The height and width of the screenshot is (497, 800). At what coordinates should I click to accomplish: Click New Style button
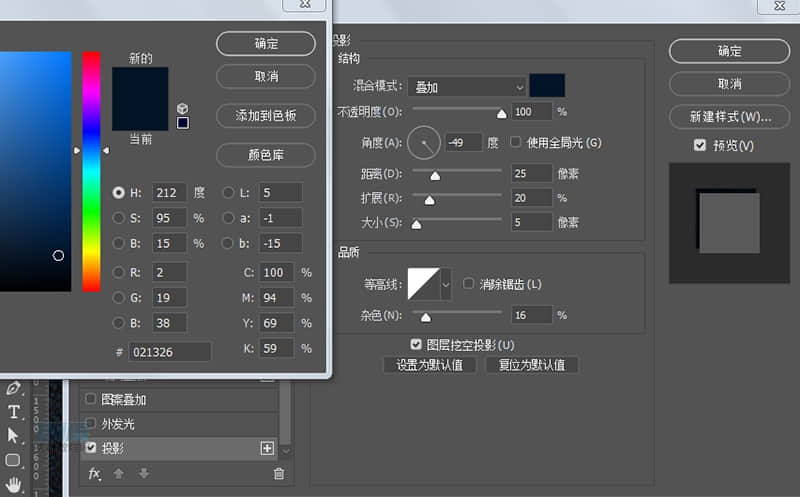point(729,117)
